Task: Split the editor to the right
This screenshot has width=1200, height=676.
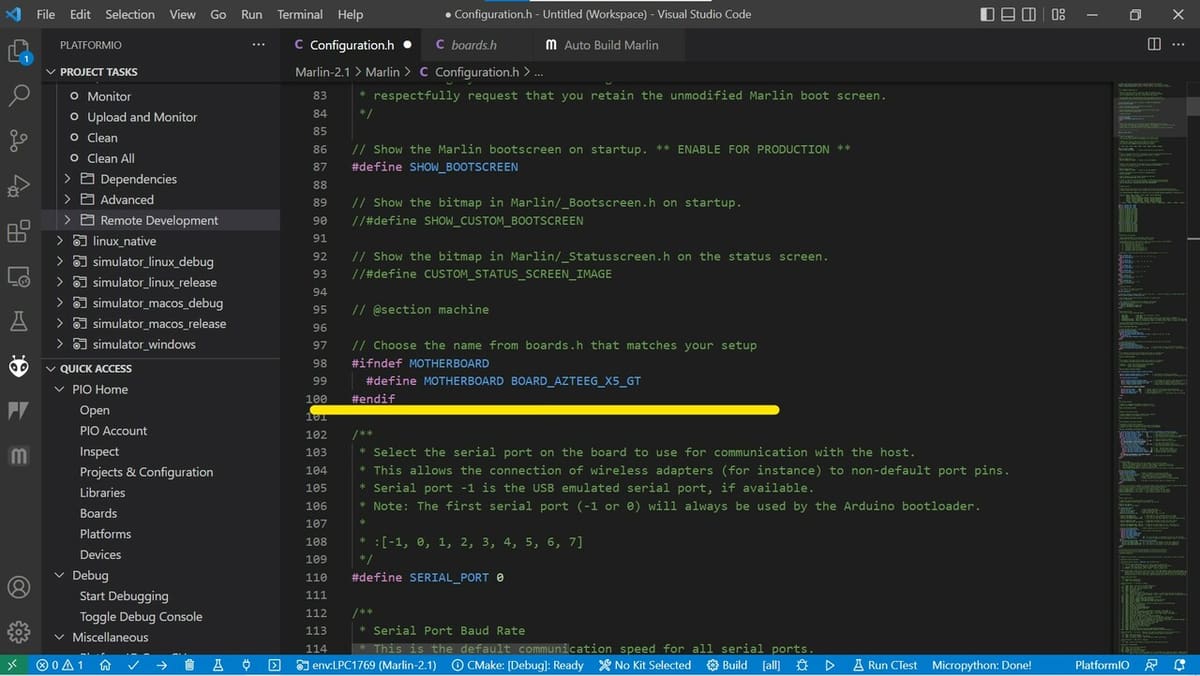Action: pos(1154,44)
